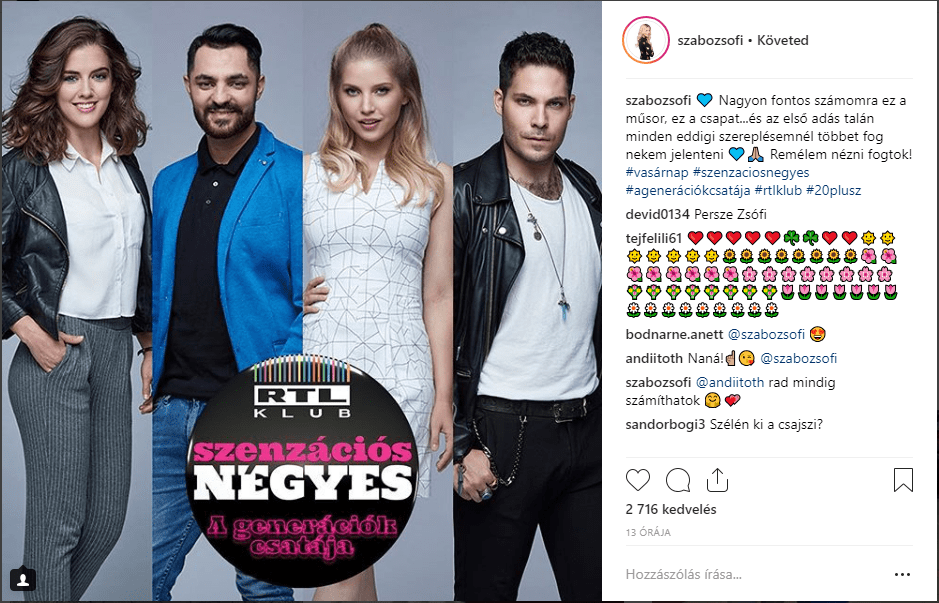
Task: Open the comment speech bubble icon
Action: (x=678, y=480)
